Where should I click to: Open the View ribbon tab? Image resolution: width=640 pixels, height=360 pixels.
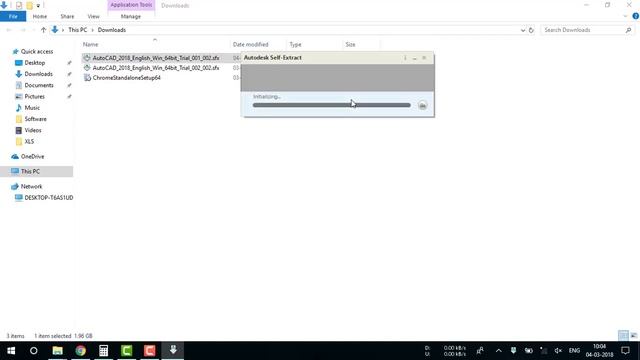(93, 16)
